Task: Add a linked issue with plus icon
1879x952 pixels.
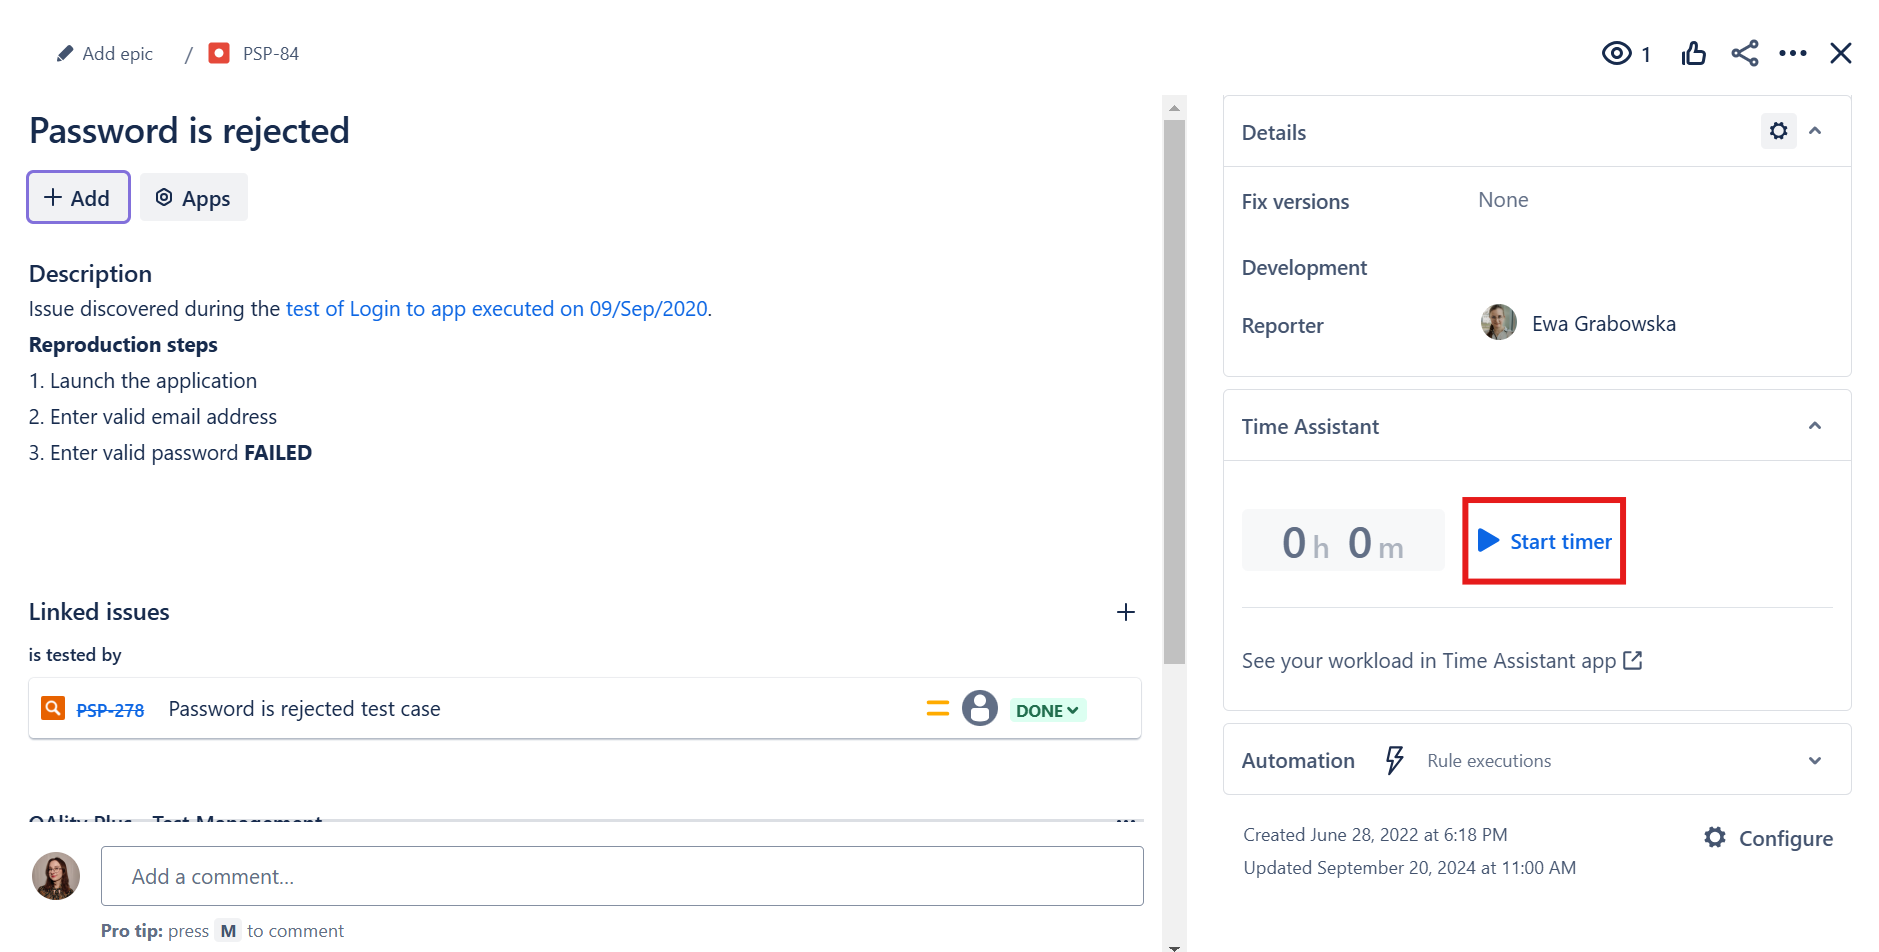Action: click(x=1125, y=612)
